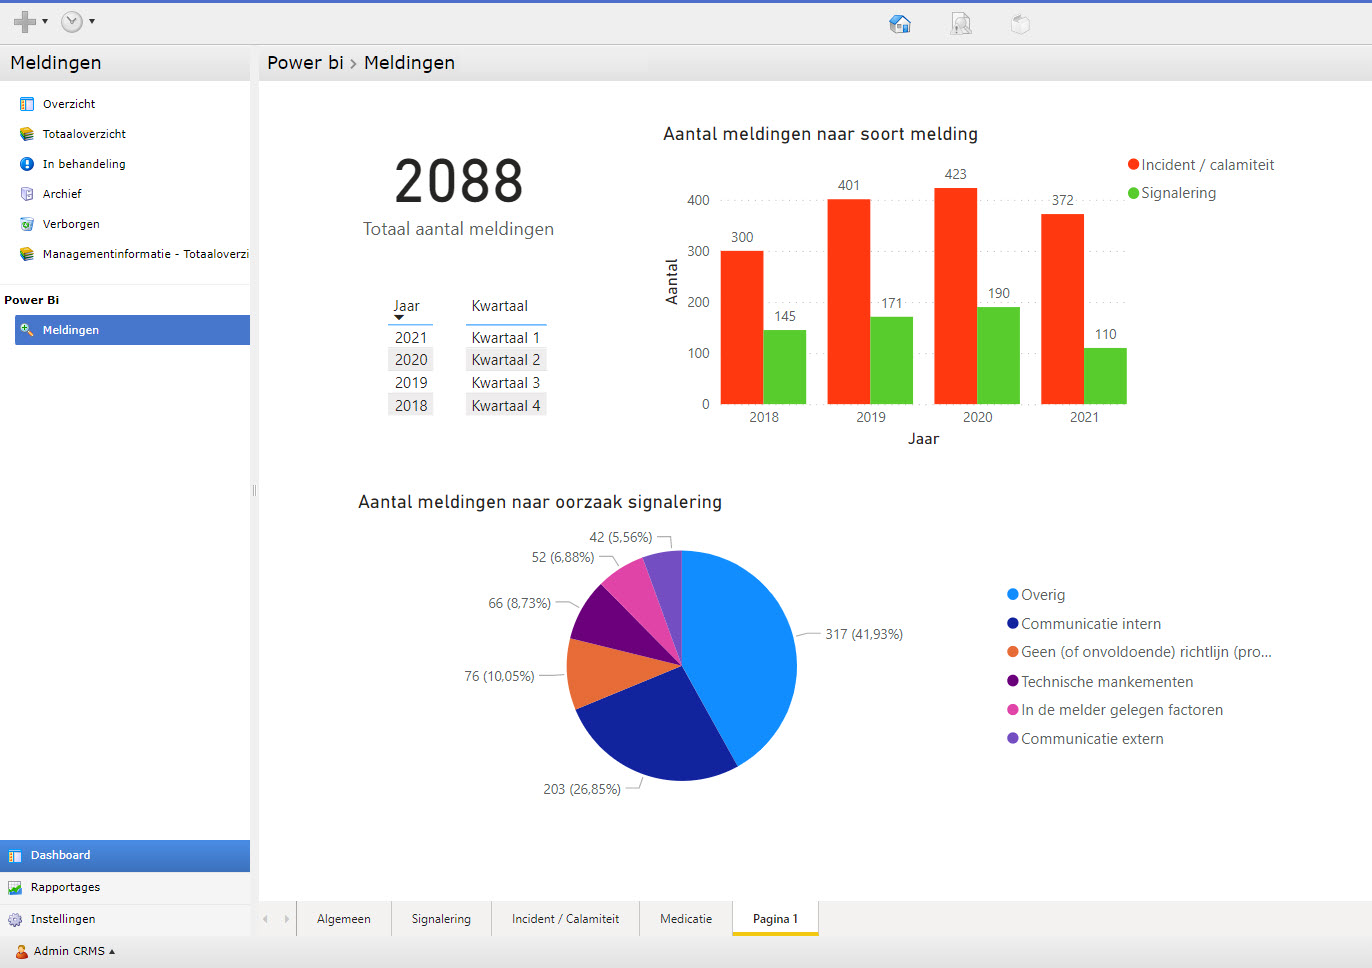Select Kwartaal 2 in slicer
This screenshot has height=968, width=1372.
point(506,360)
